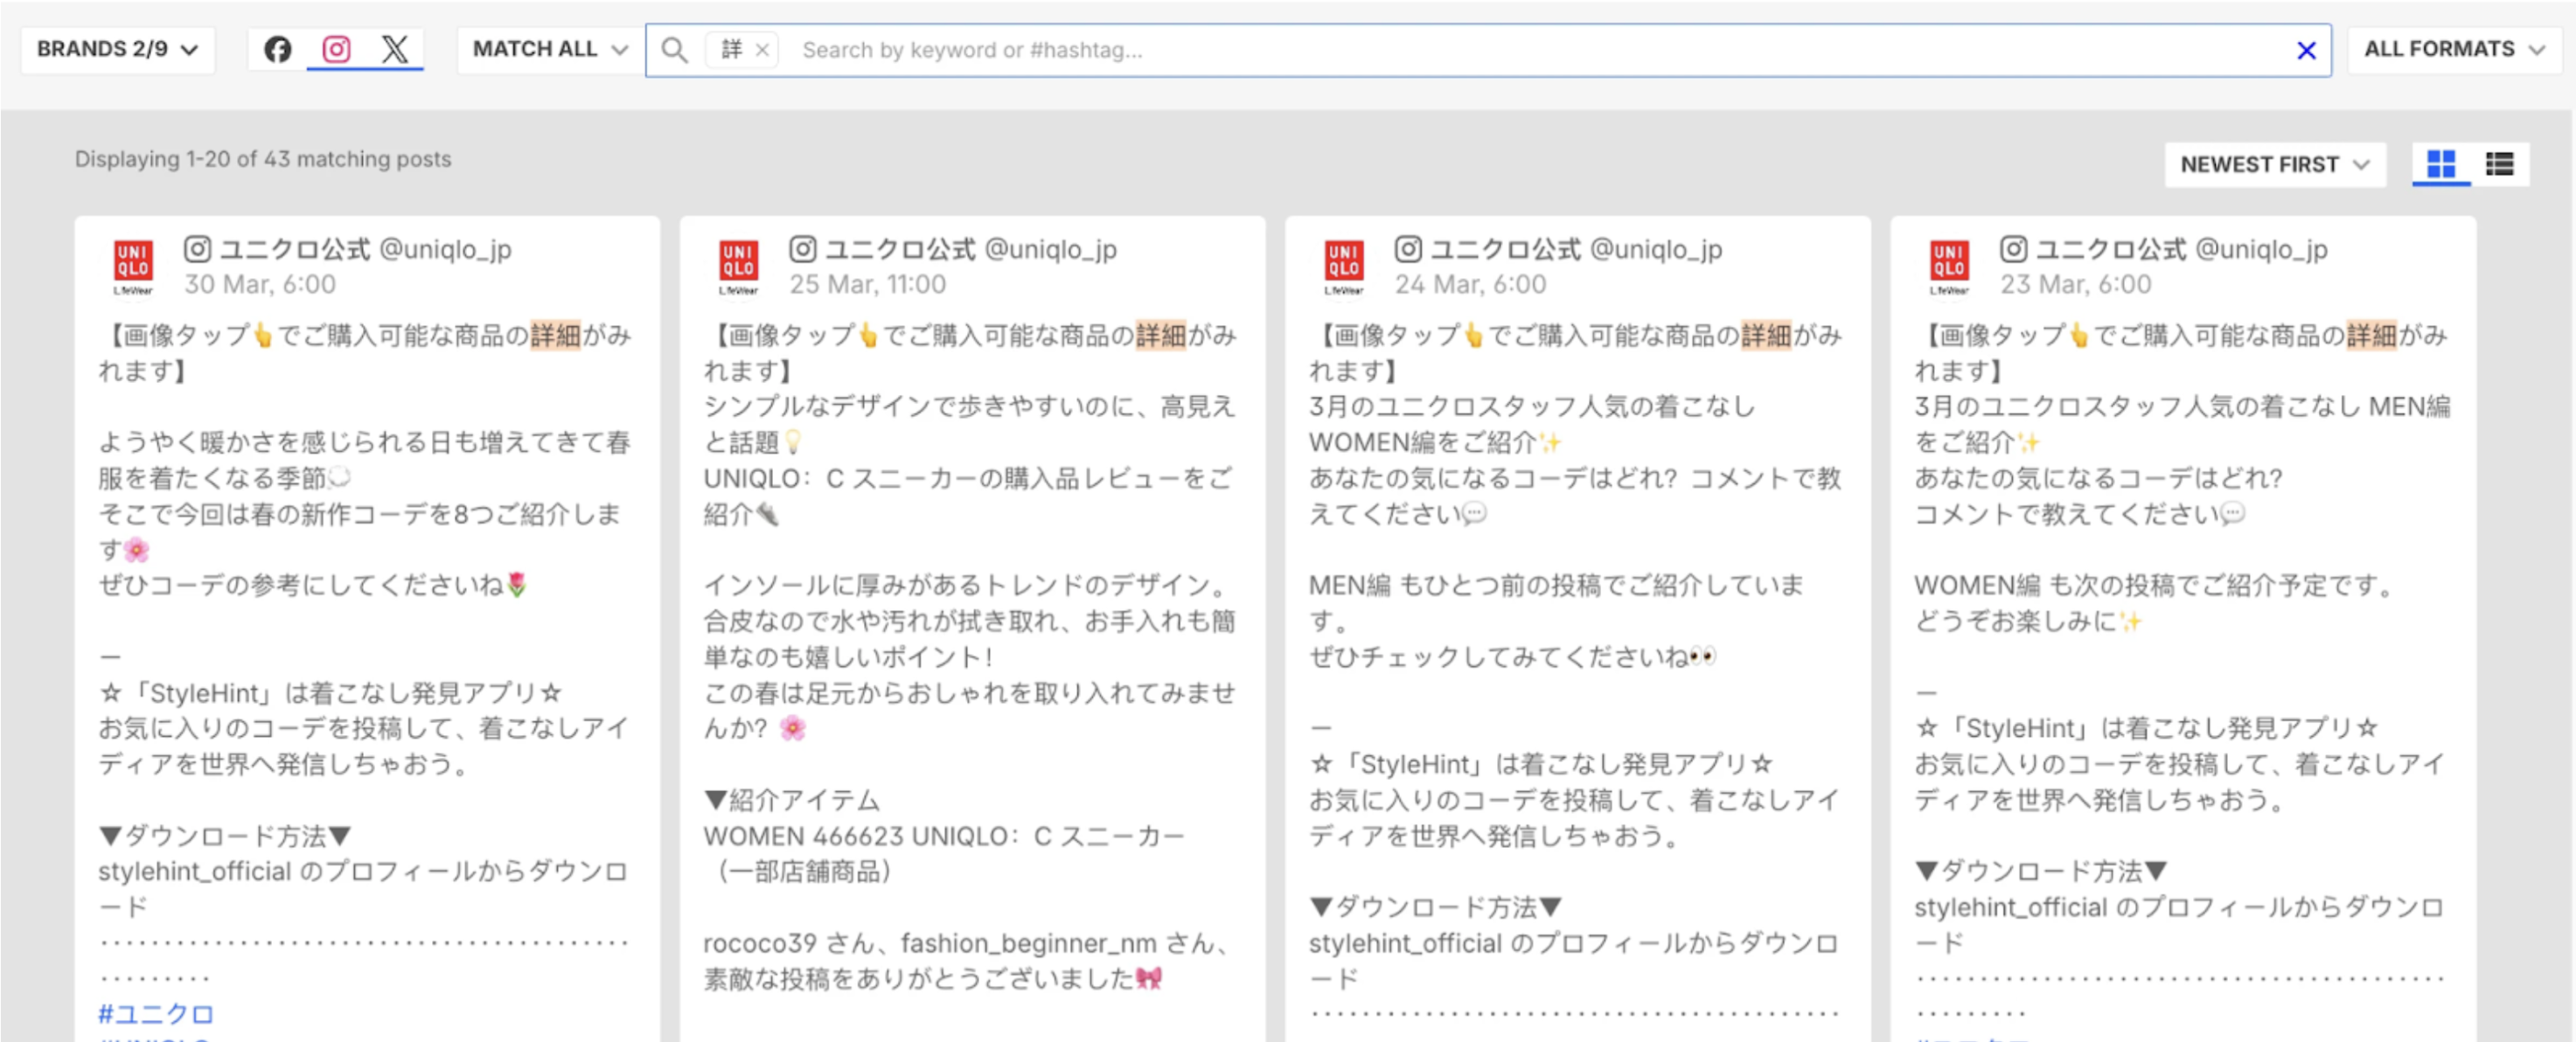Open the MATCH ALL dropdown
The height and width of the screenshot is (1042, 2576).
tap(550, 49)
